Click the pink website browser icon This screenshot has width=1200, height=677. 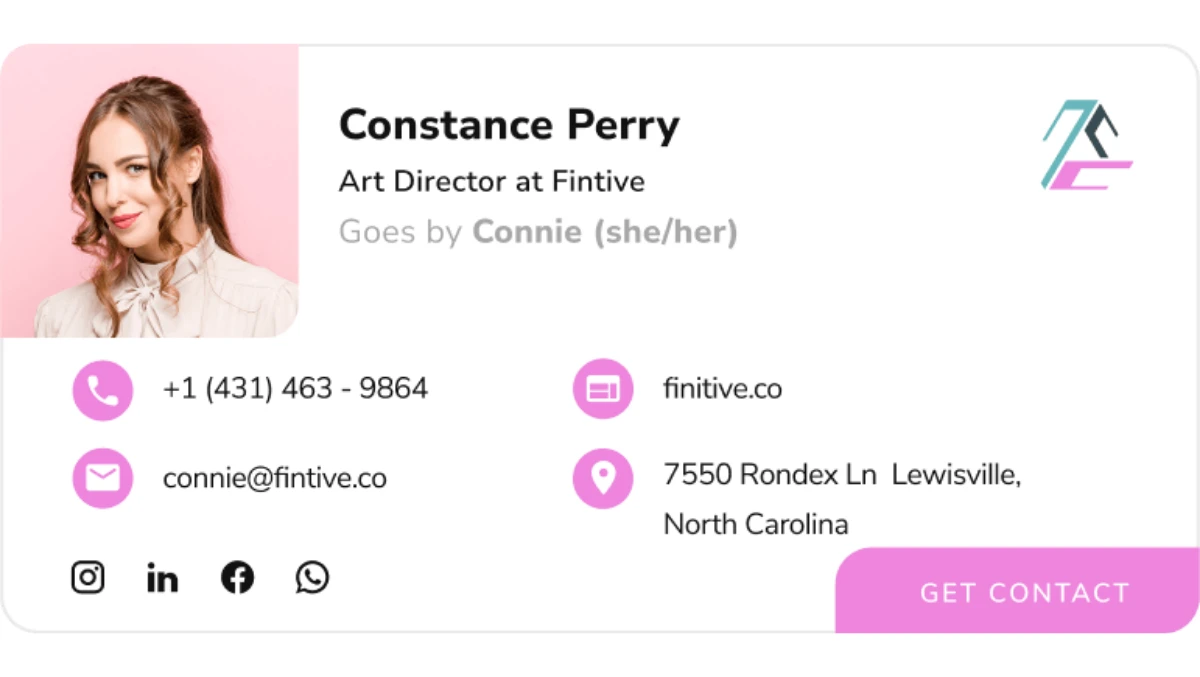[x=602, y=389]
